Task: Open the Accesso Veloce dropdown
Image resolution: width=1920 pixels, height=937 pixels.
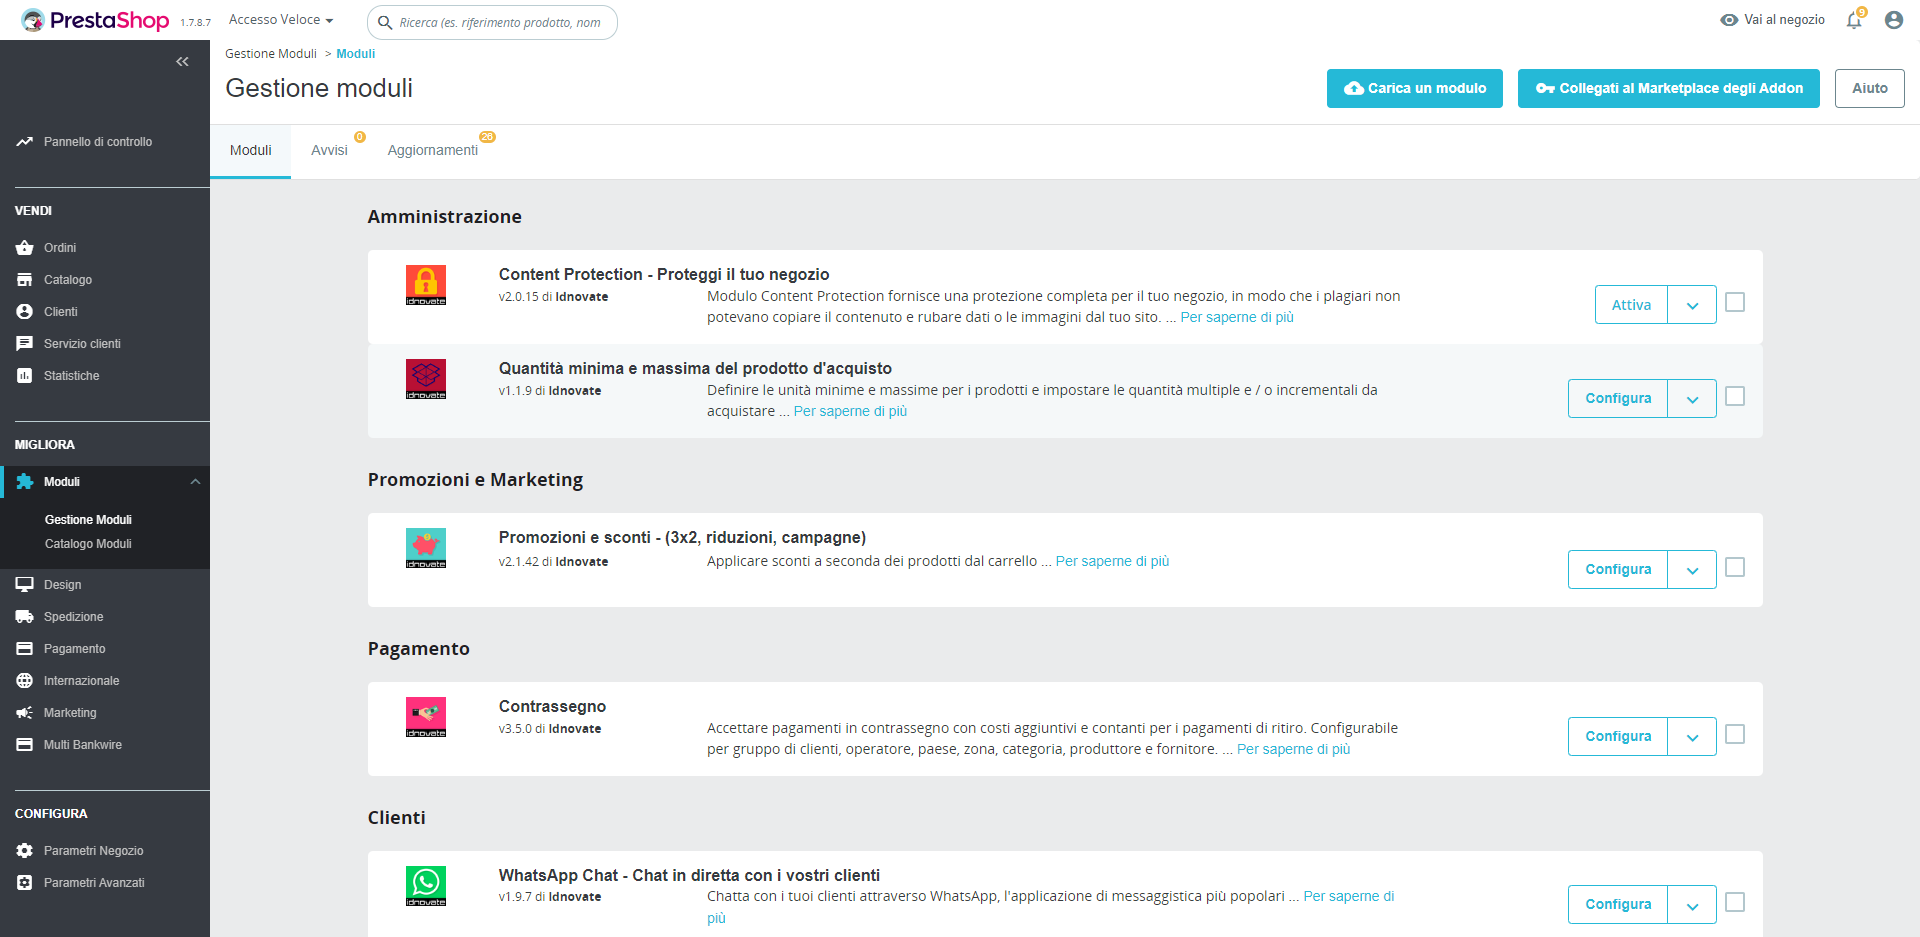Action: 281,20
